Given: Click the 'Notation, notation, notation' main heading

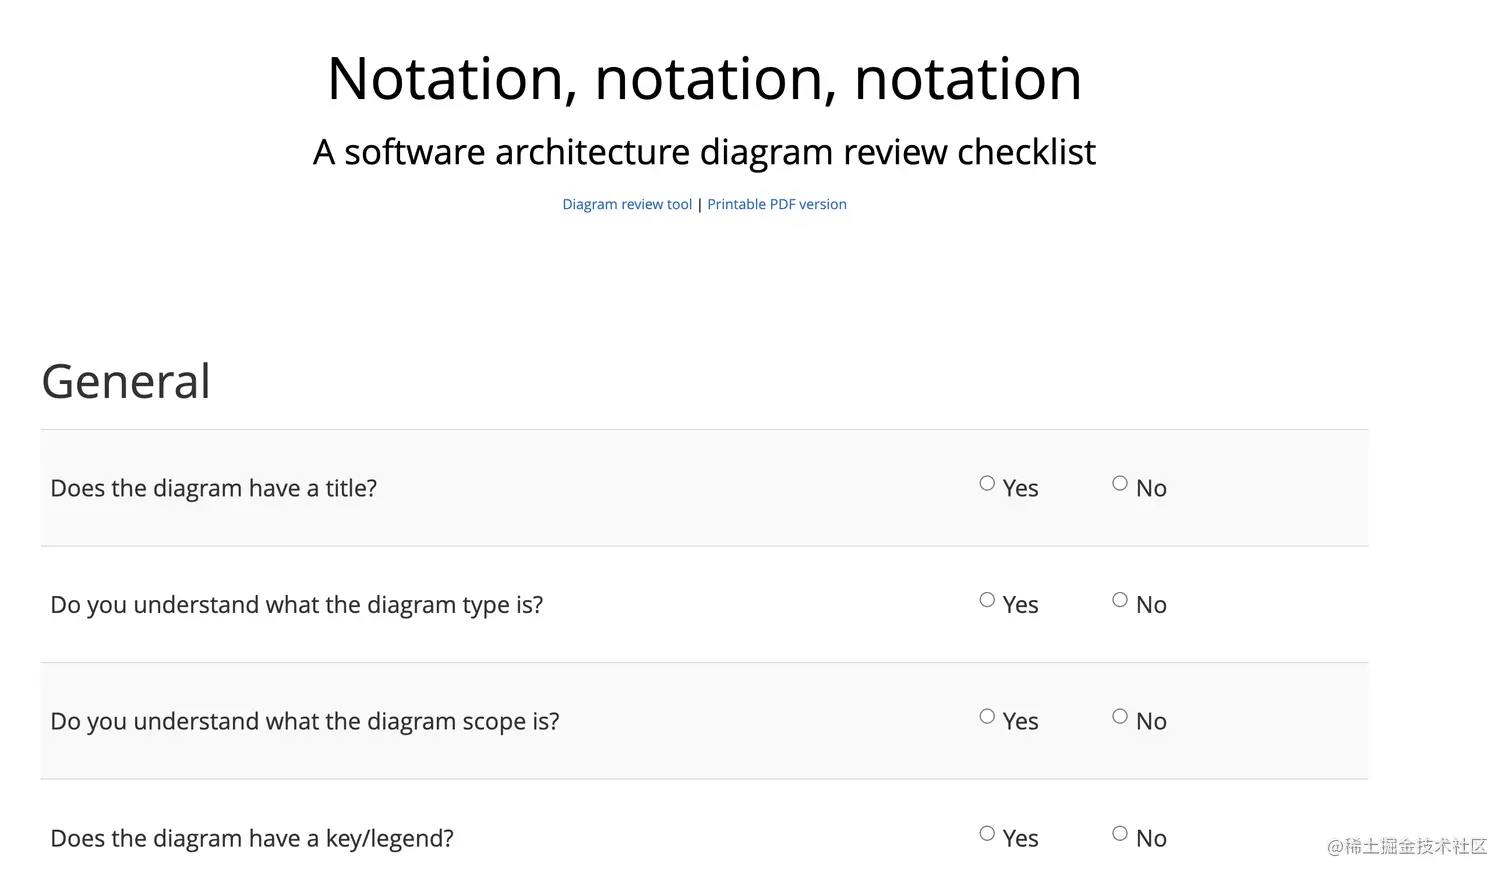Looking at the screenshot, I should [x=704, y=79].
